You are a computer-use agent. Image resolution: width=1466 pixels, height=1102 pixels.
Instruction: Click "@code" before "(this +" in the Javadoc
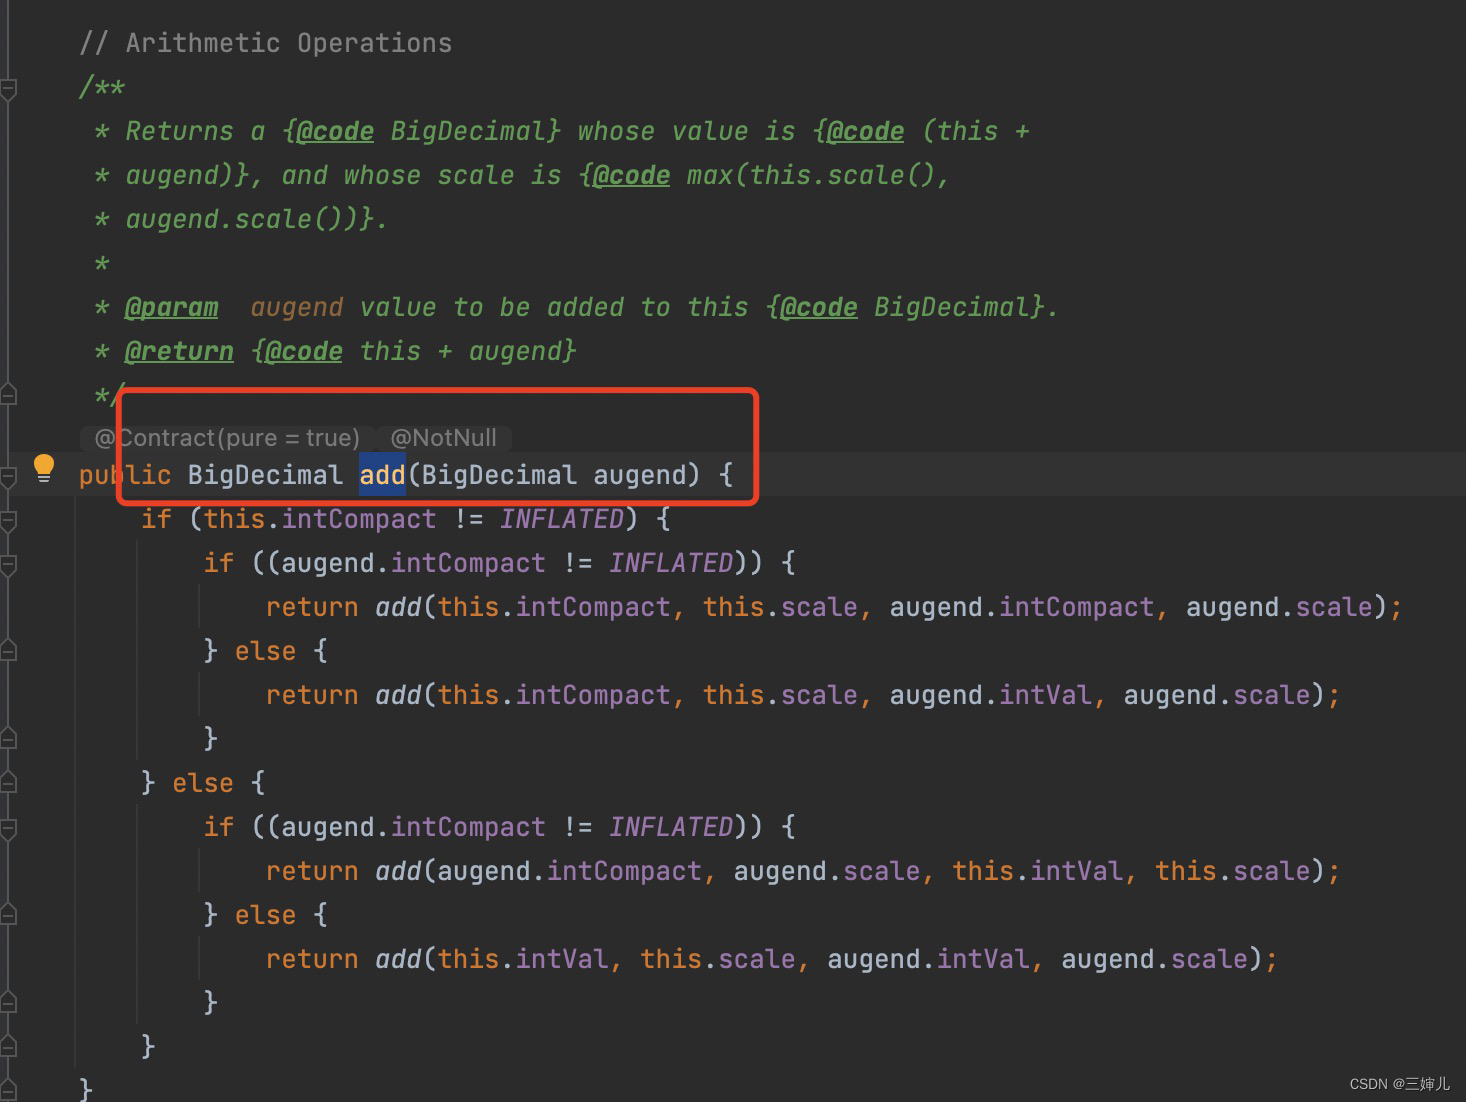866,131
